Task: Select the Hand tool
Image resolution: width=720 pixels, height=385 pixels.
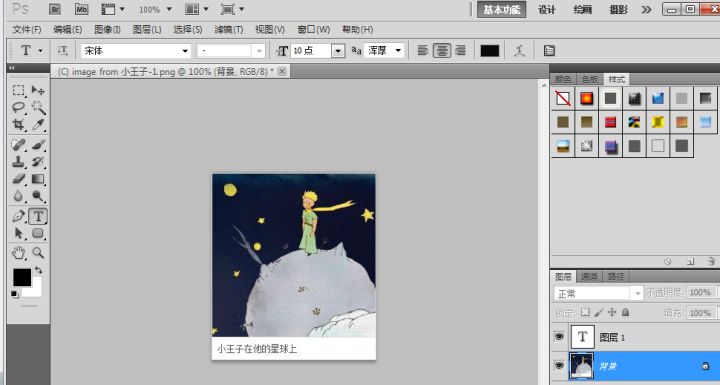Action: click(19, 252)
